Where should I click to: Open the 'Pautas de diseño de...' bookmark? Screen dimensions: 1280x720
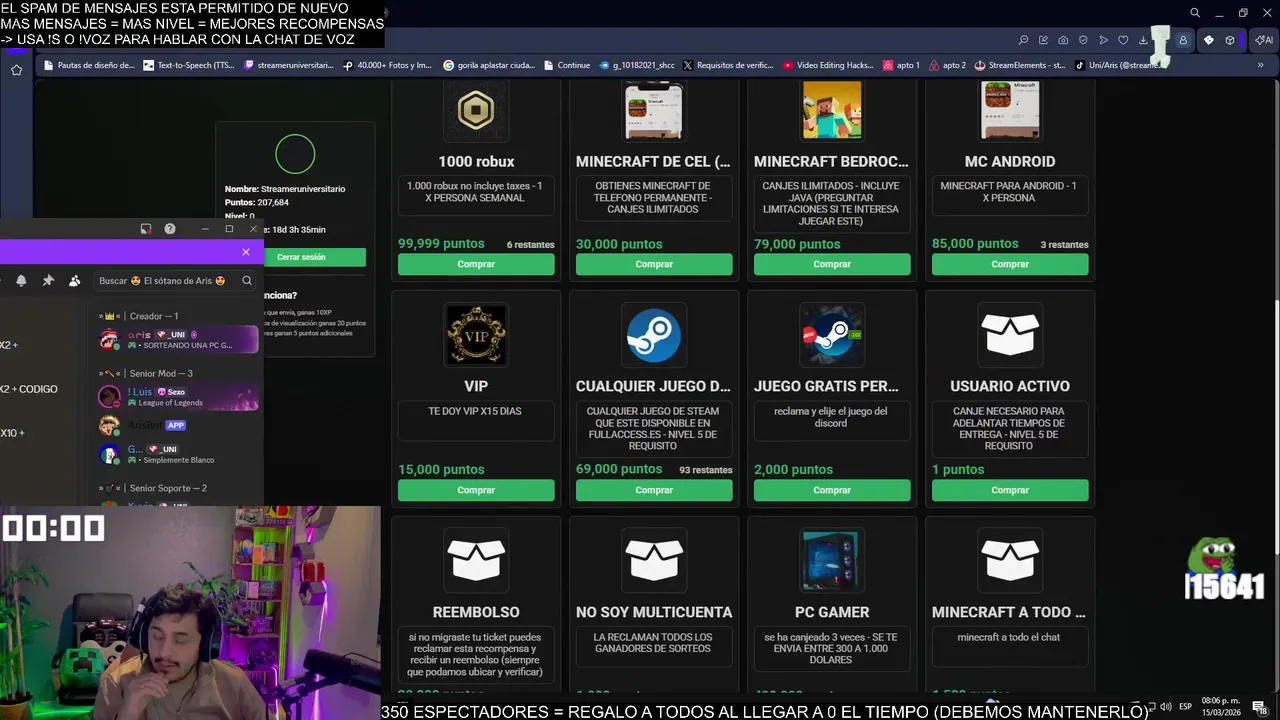[88, 65]
